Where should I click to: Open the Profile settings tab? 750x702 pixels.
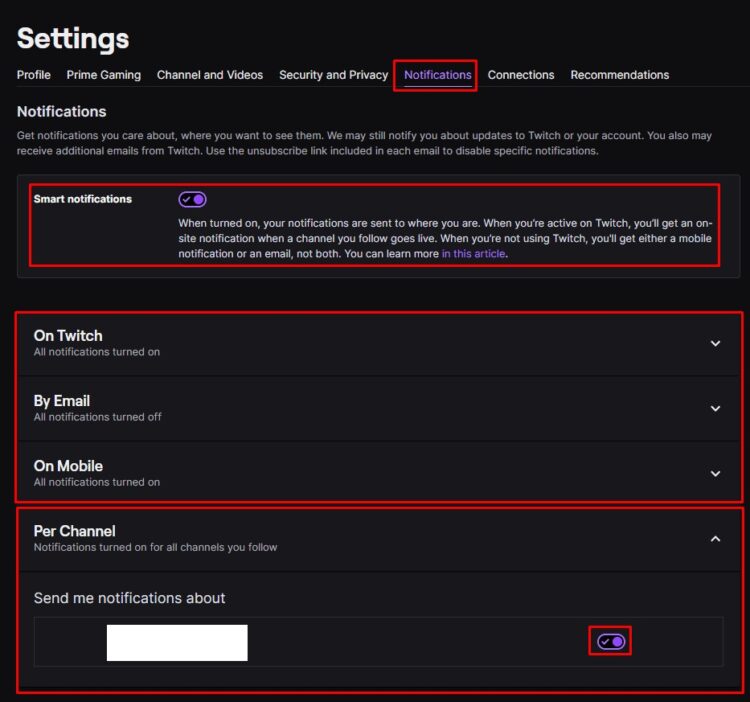point(33,75)
